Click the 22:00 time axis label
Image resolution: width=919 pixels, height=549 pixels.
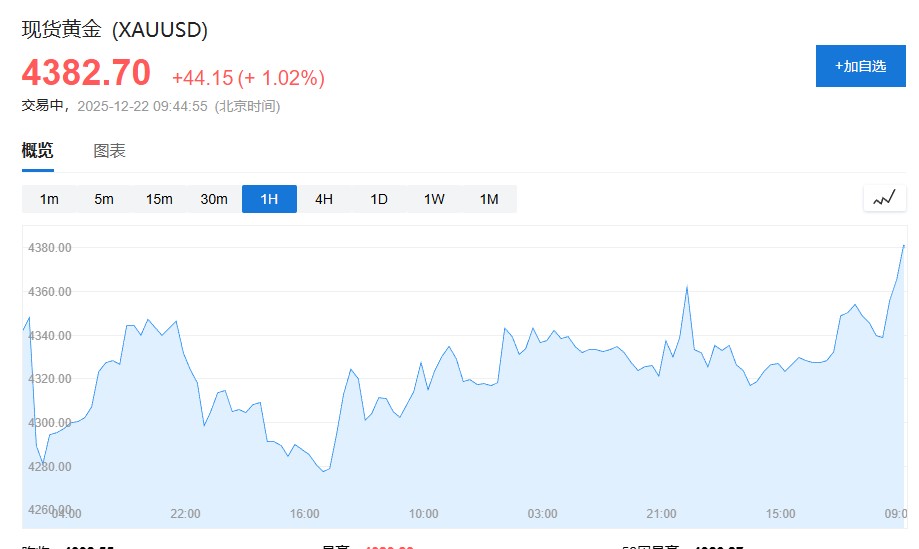(186, 514)
